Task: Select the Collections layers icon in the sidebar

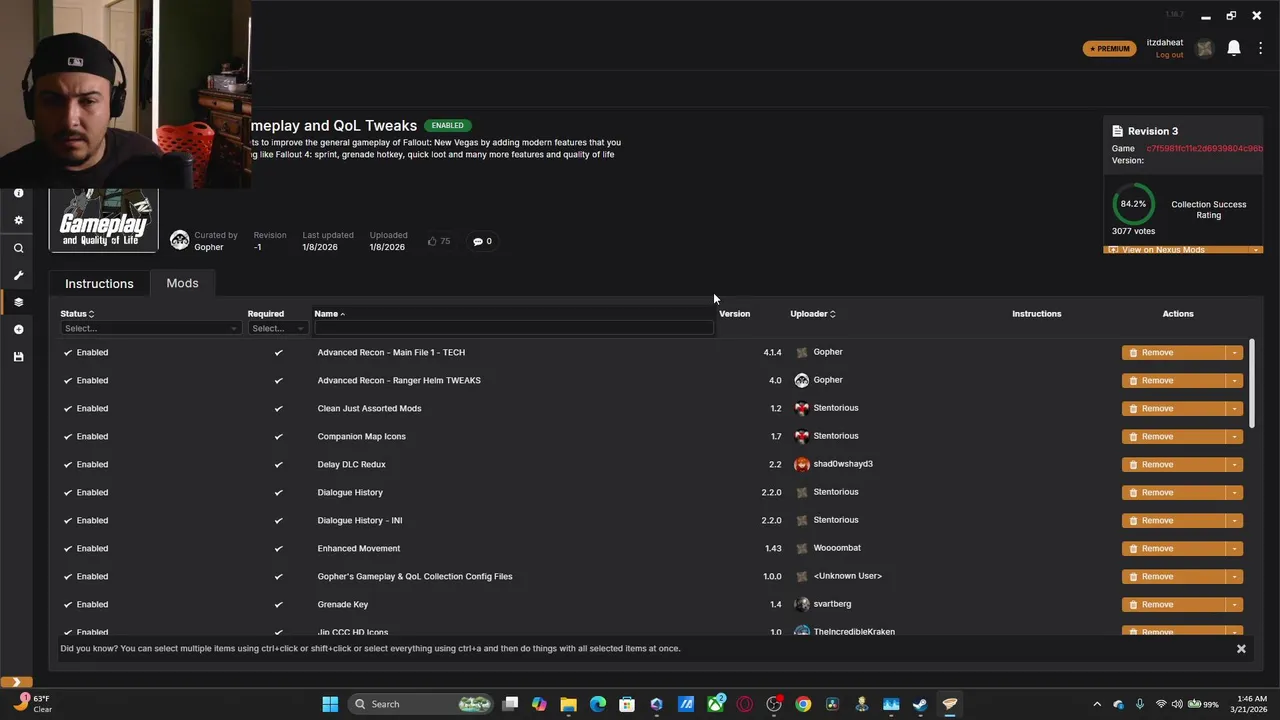Action: [18, 302]
